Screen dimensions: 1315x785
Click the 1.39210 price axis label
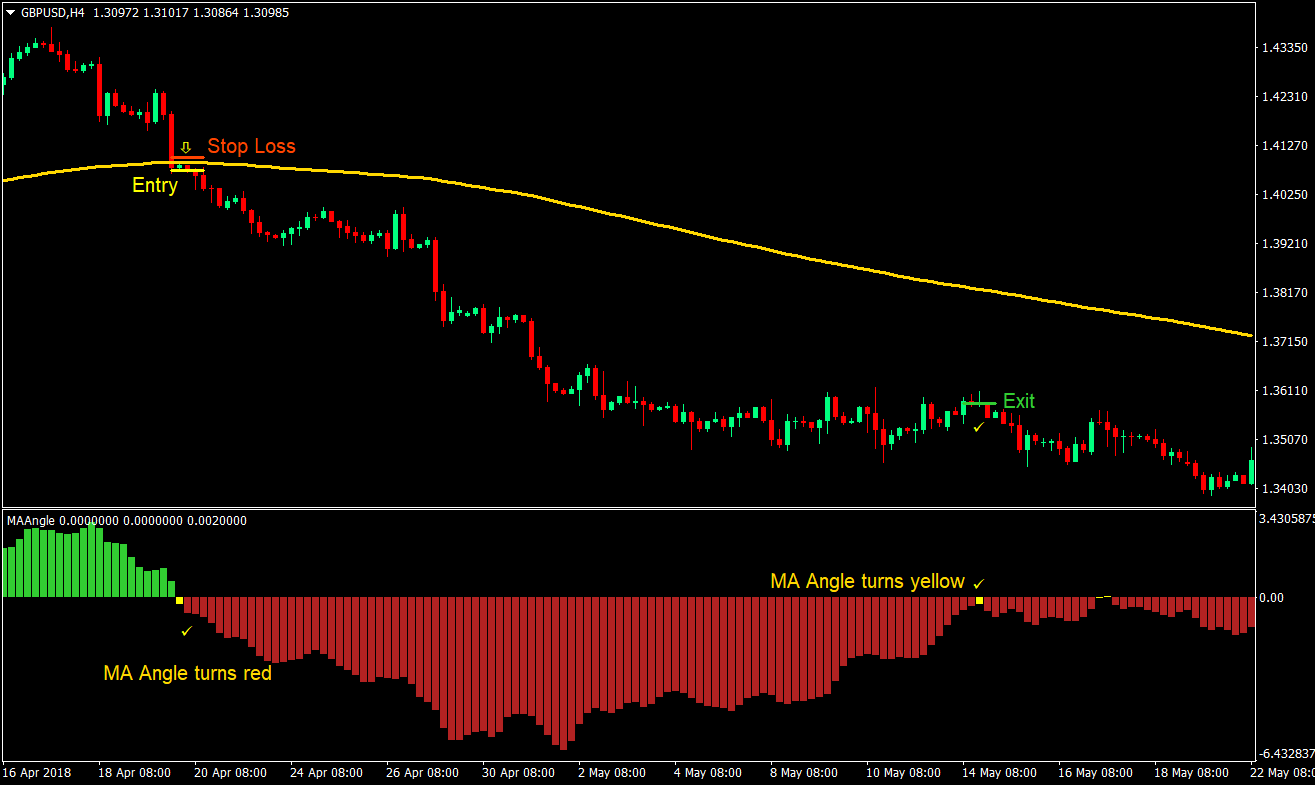pos(1284,244)
